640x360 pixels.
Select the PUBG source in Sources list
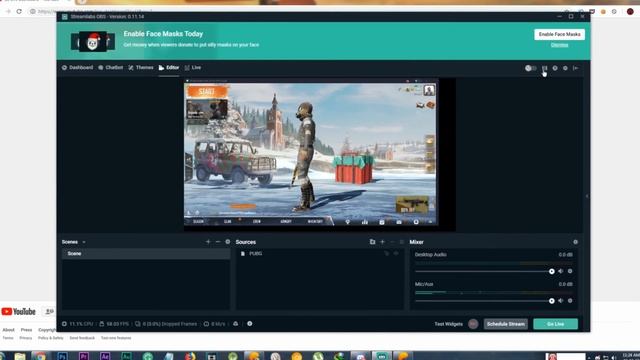320,253
